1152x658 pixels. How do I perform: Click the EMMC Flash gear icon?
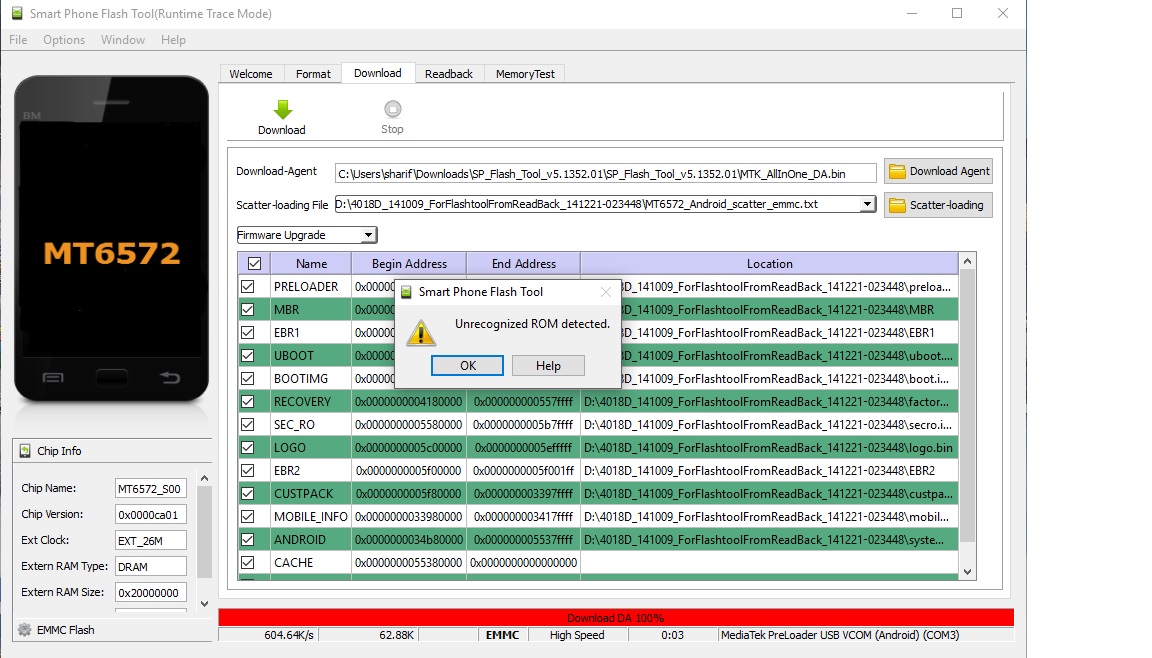(24, 630)
